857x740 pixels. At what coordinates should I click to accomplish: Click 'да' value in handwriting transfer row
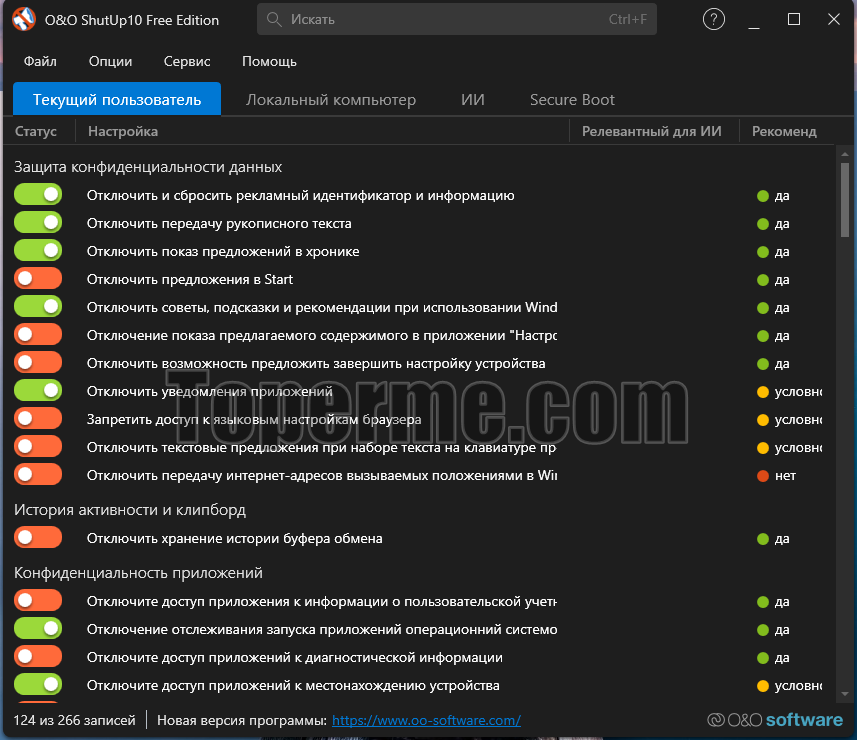782,224
